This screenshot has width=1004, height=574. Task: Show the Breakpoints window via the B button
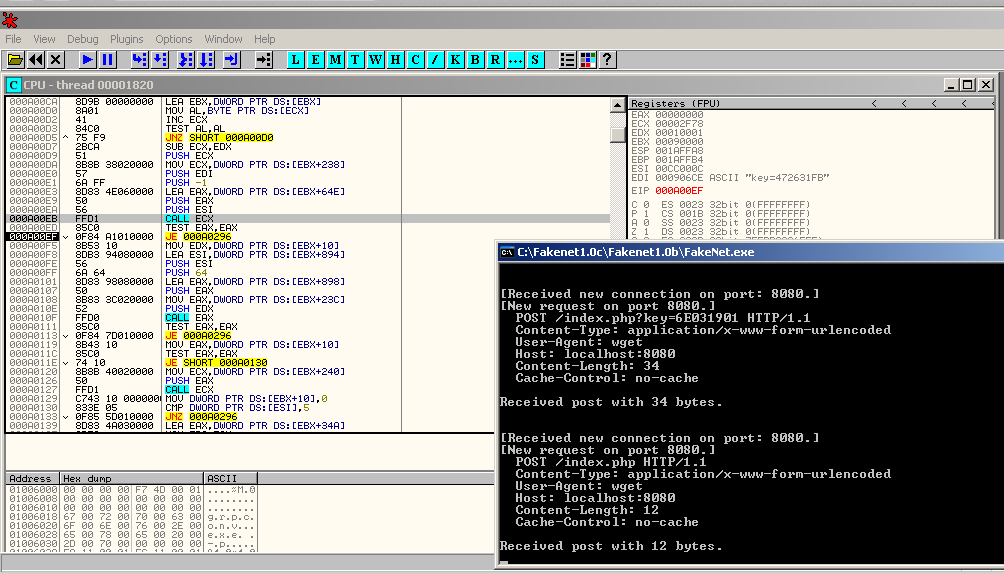[475, 60]
